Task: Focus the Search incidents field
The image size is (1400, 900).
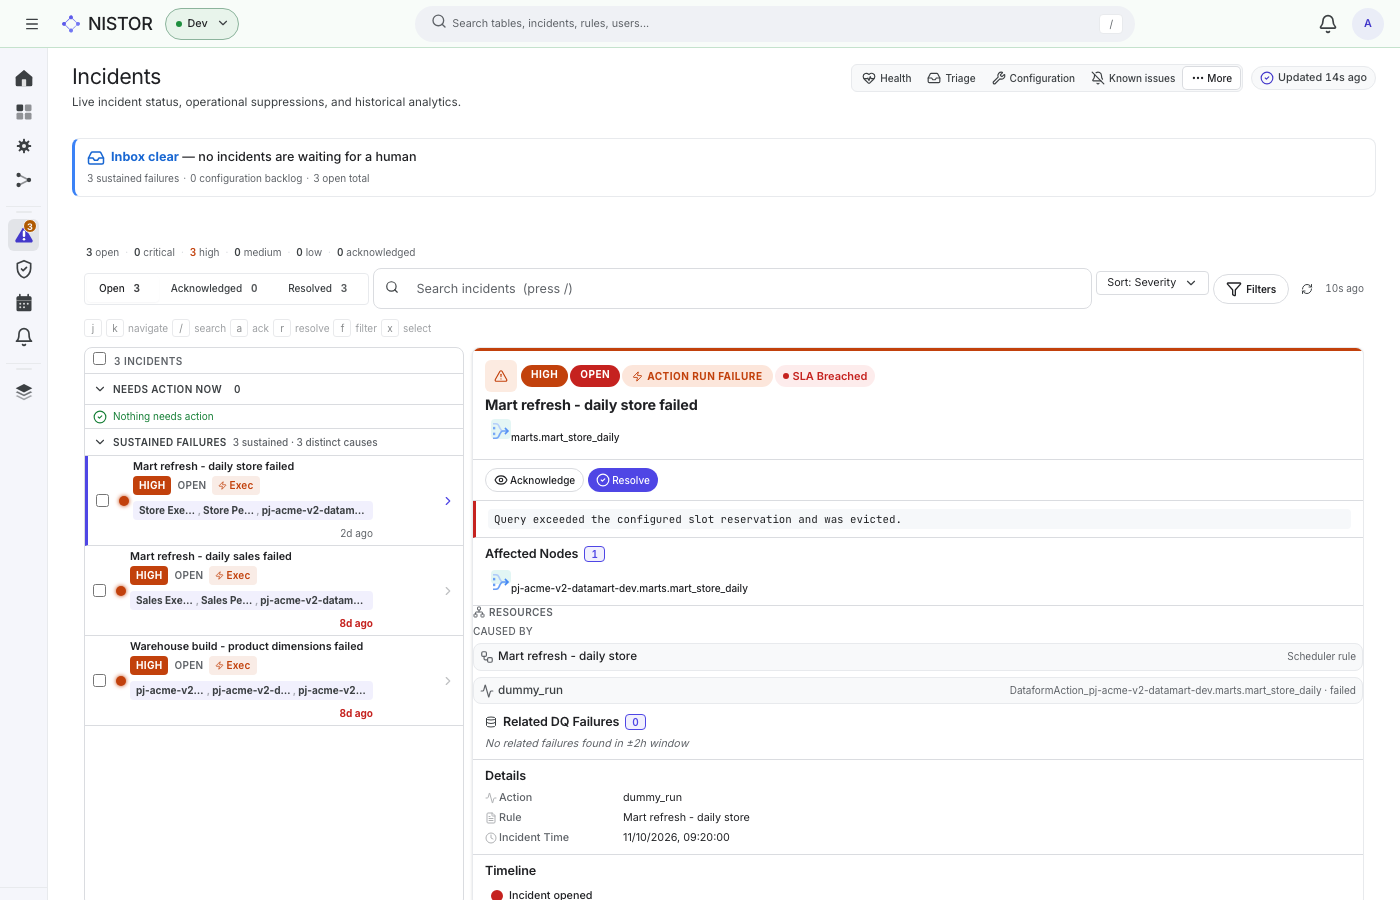Action: pos(732,288)
